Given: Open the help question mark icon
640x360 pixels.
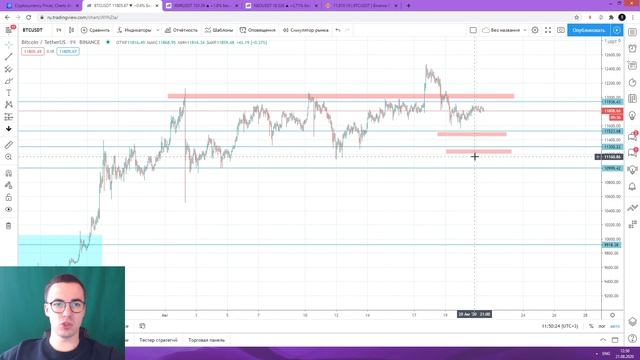Looking at the screenshot, I should [x=632, y=338].
